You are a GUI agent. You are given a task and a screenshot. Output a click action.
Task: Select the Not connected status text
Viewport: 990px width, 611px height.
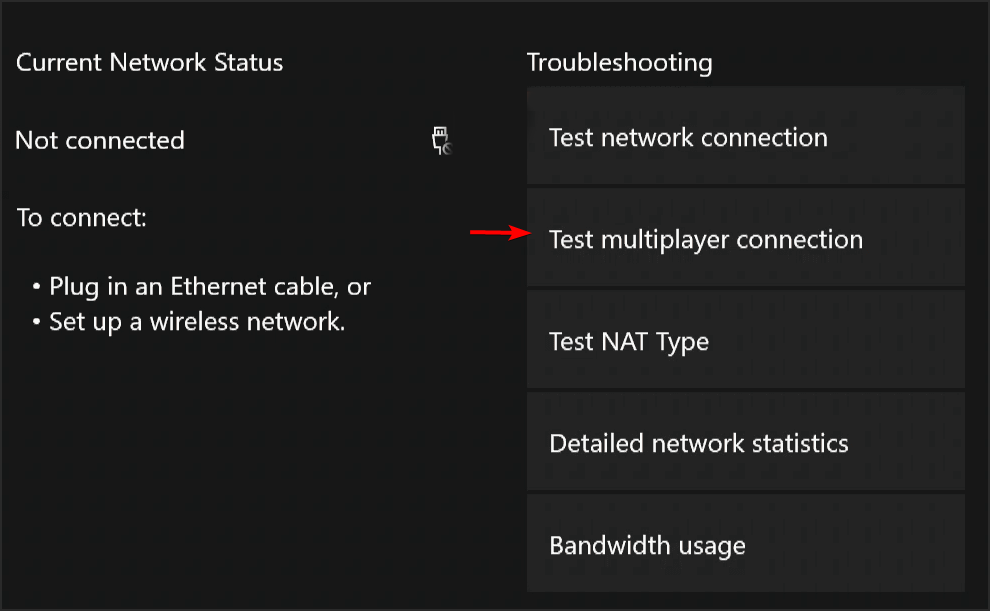[100, 140]
